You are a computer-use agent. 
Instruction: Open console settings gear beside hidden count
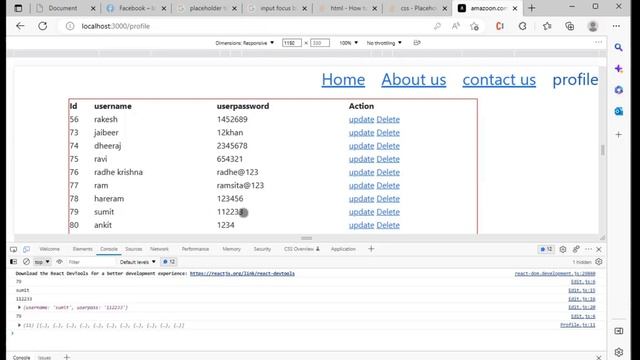point(599,262)
